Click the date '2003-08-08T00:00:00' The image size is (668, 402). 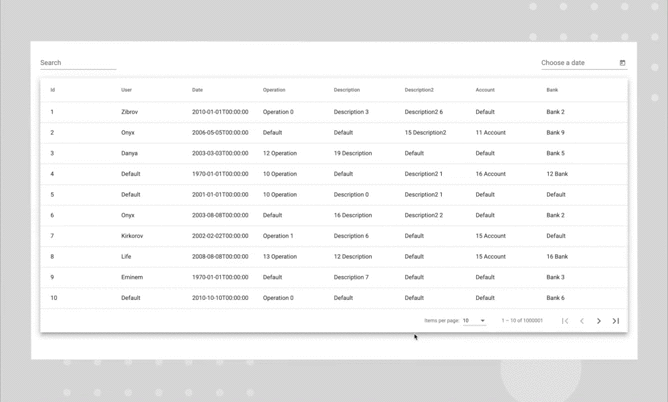[220, 215]
